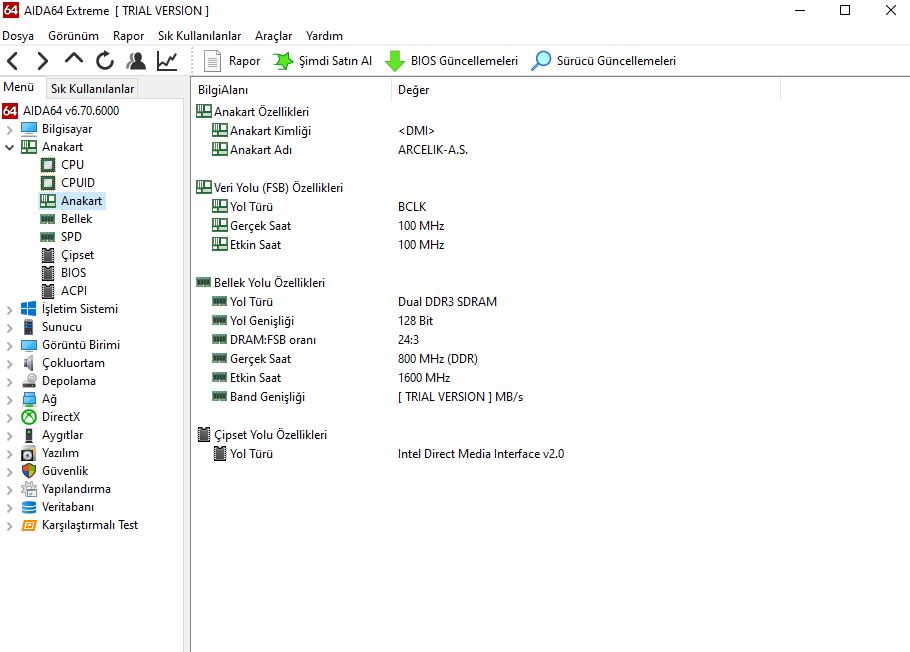Click the Dual DDR3 SDRAM value
This screenshot has height=652, width=910.
tap(447, 302)
